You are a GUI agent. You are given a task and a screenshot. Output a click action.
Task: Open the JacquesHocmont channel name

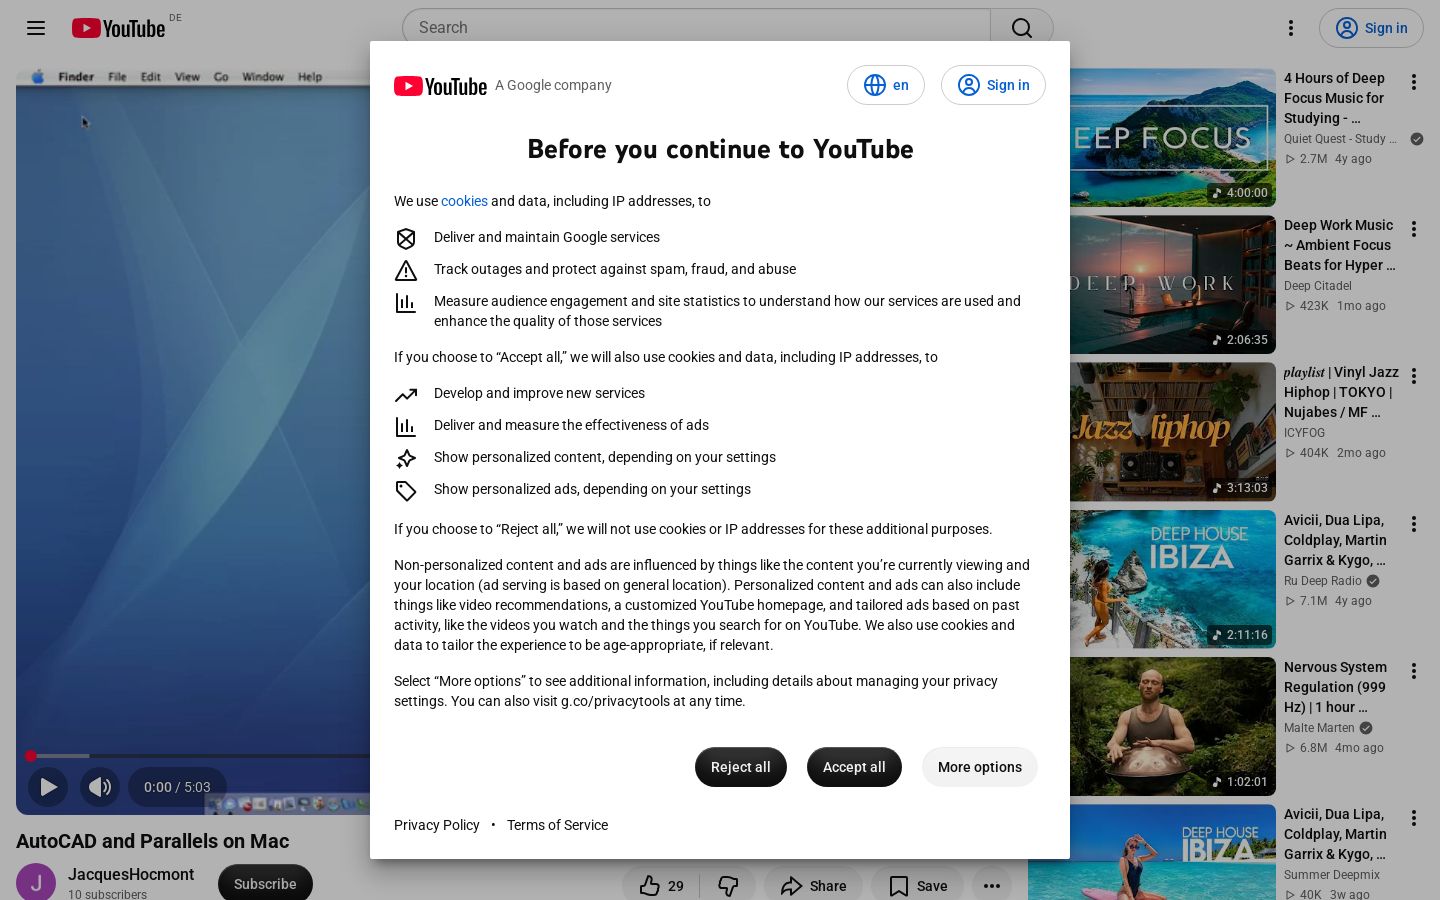click(x=131, y=874)
